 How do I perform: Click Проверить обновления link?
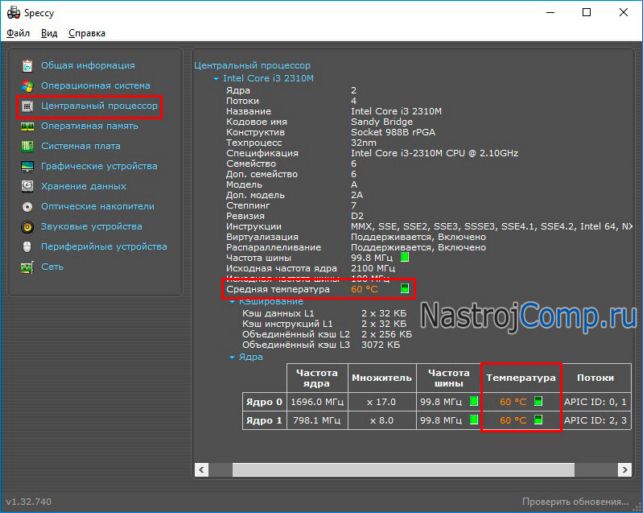click(x=575, y=502)
